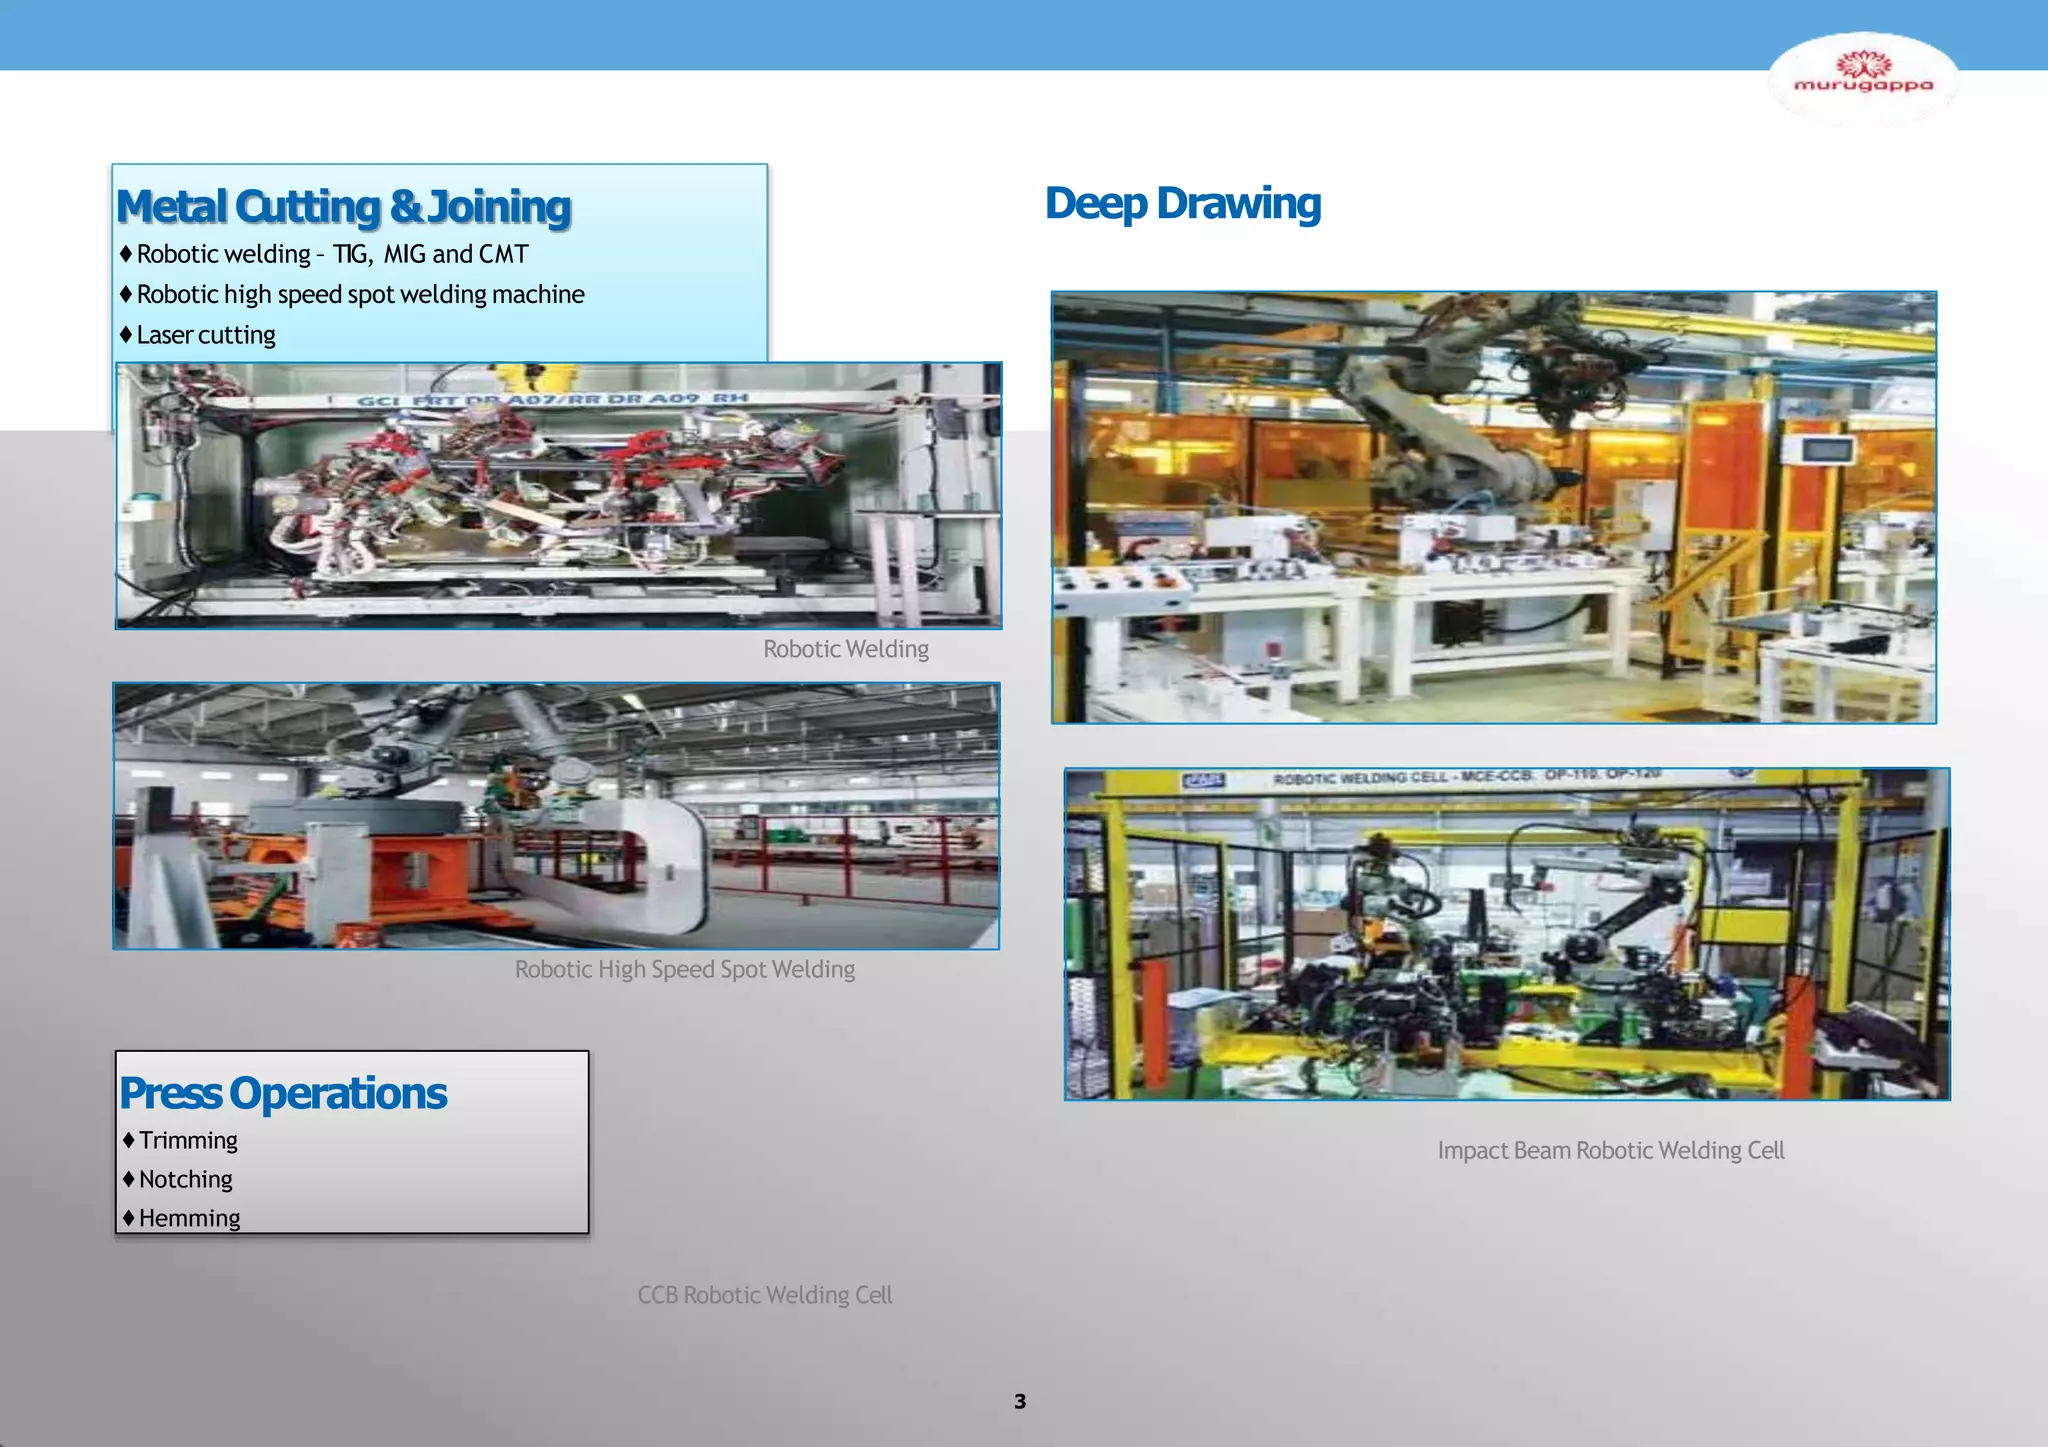This screenshot has width=2048, height=1447.
Task: Select the Hemming bullet item
Action: point(189,1218)
